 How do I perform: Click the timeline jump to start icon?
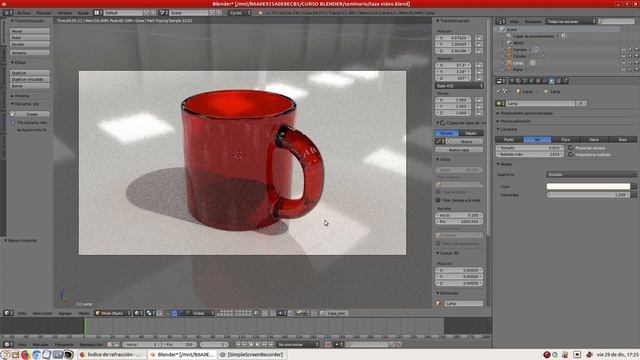coord(238,344)
